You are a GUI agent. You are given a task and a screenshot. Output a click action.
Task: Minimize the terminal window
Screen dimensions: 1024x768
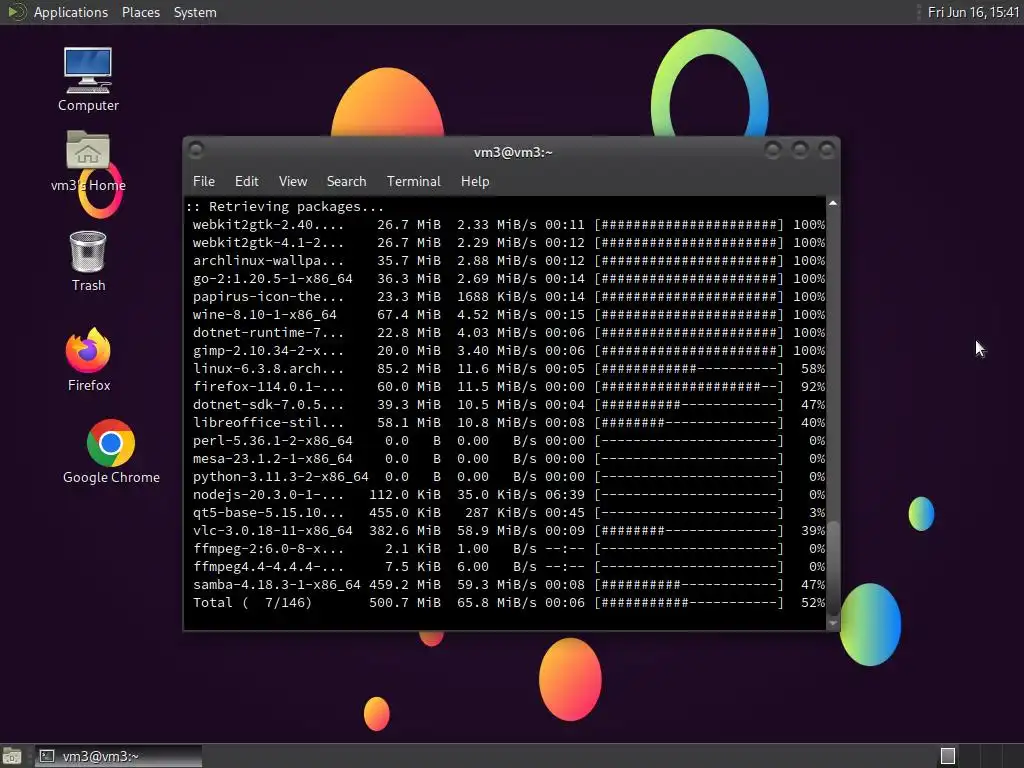click(x=773, y=151)
